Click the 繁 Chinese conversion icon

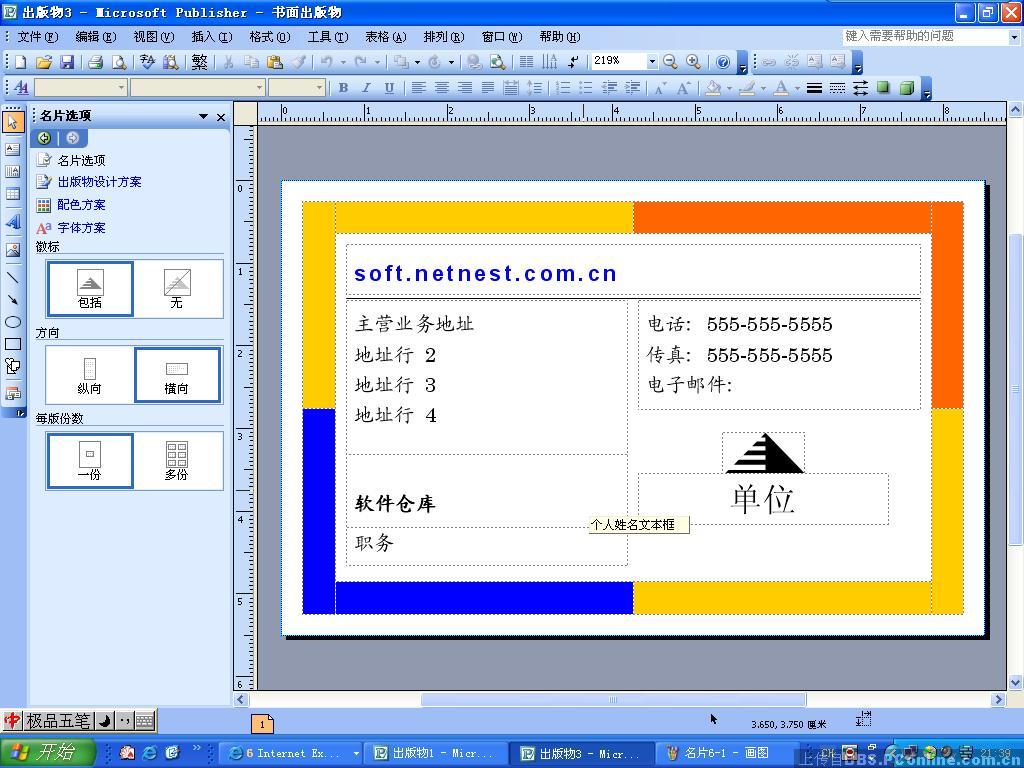coord(200,62)
